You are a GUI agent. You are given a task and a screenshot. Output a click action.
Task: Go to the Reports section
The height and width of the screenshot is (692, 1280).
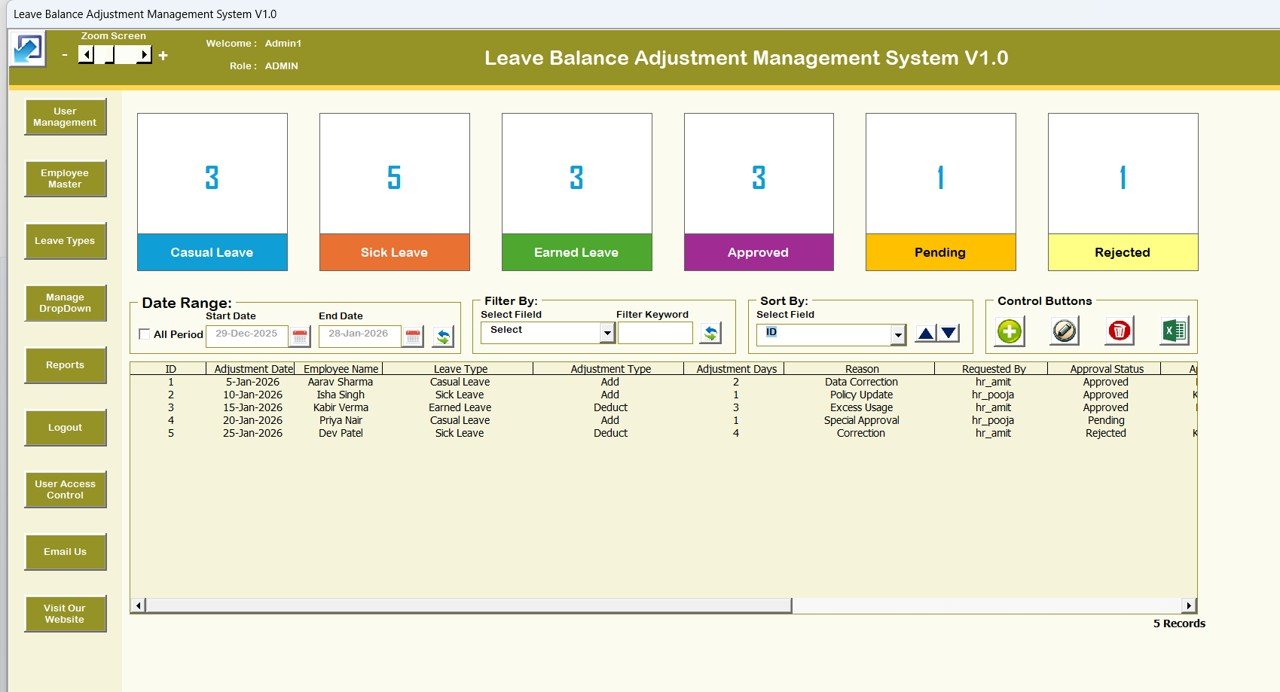click(64, 365)
